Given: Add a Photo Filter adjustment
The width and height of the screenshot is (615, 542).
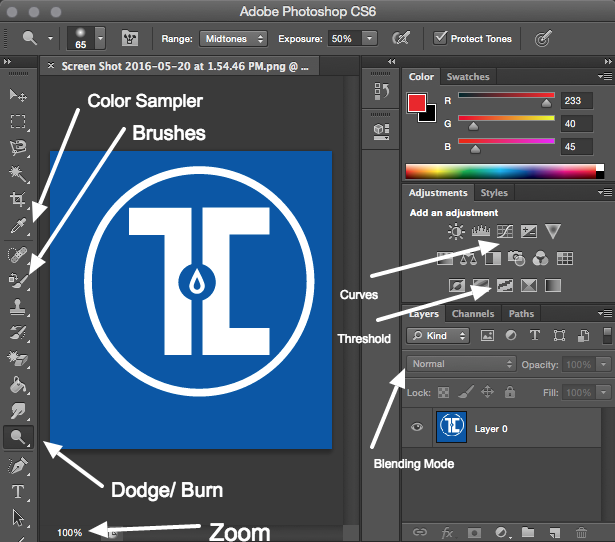Looking at the screenshot, I should pos(517,258).
